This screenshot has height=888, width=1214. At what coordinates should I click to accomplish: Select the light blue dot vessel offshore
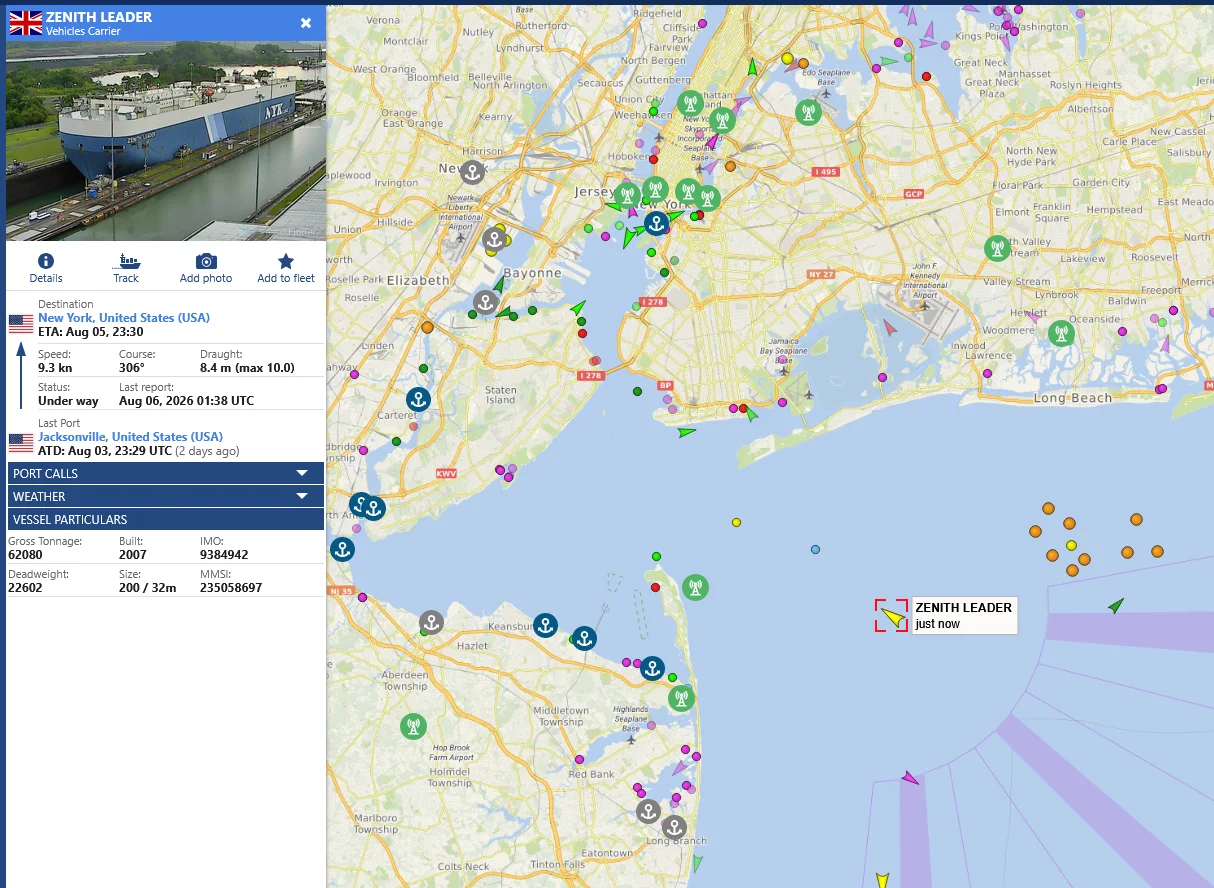(x=815, y=549)
